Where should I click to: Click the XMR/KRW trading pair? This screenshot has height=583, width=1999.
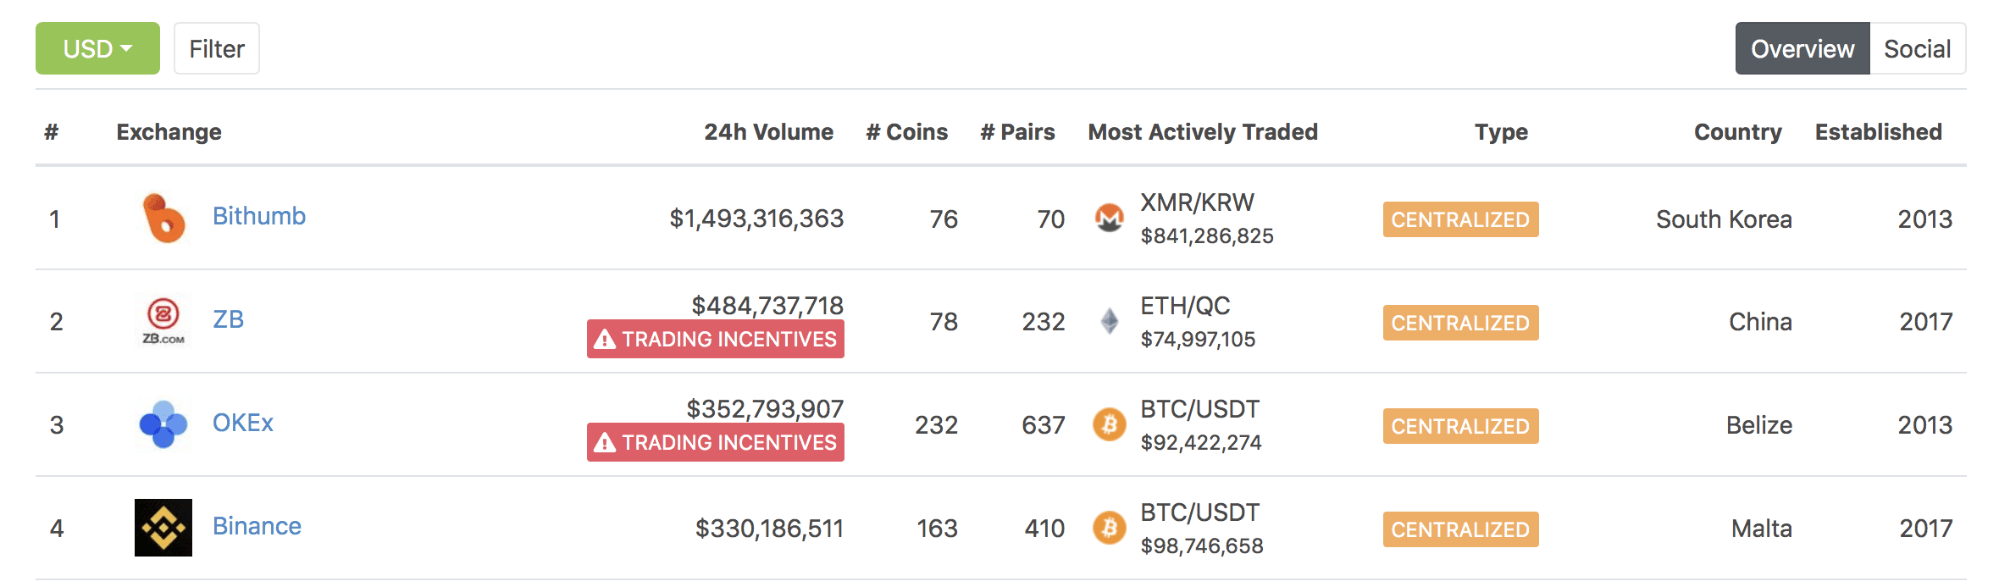[1197, 202]
